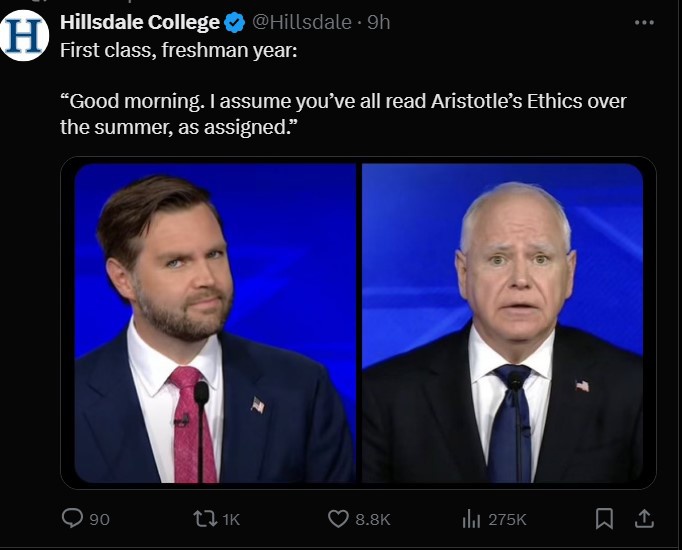Bookmark this post with the bookmark icon

605,518
